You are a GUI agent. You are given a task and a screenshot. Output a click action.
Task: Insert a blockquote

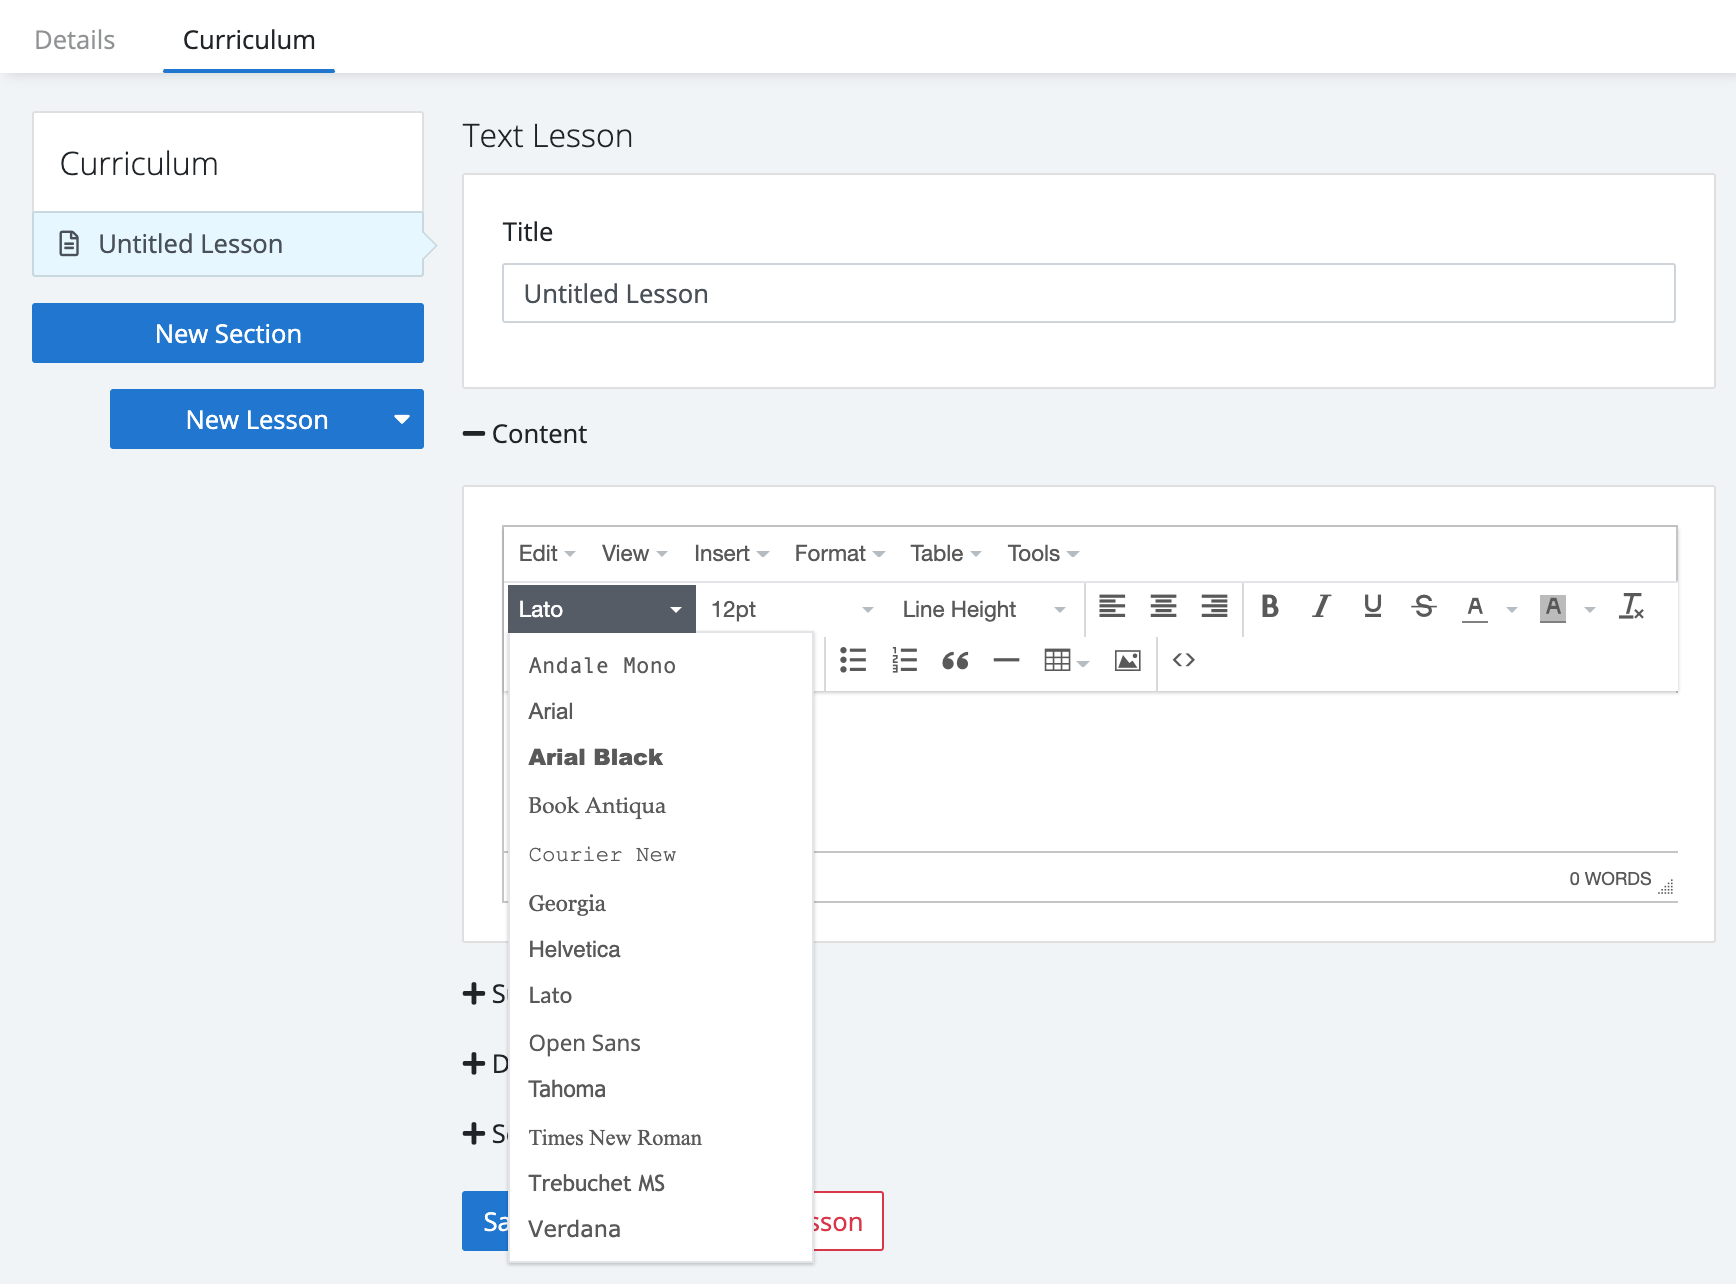point(955,661)
